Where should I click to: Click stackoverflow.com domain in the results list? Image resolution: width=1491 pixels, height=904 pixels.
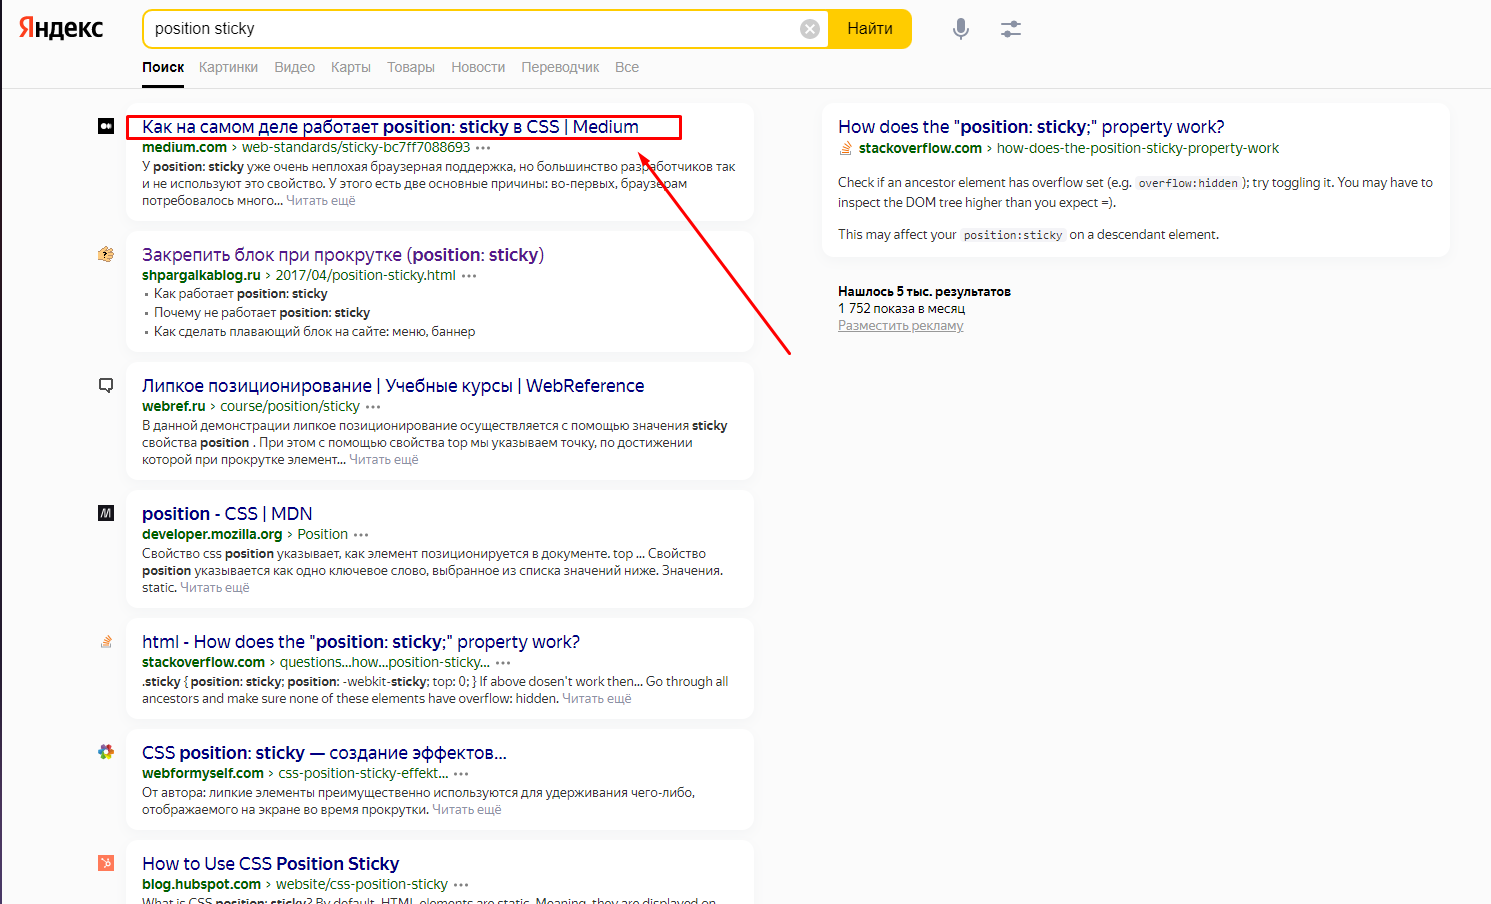pyautogui.click(x=203, y=663)
